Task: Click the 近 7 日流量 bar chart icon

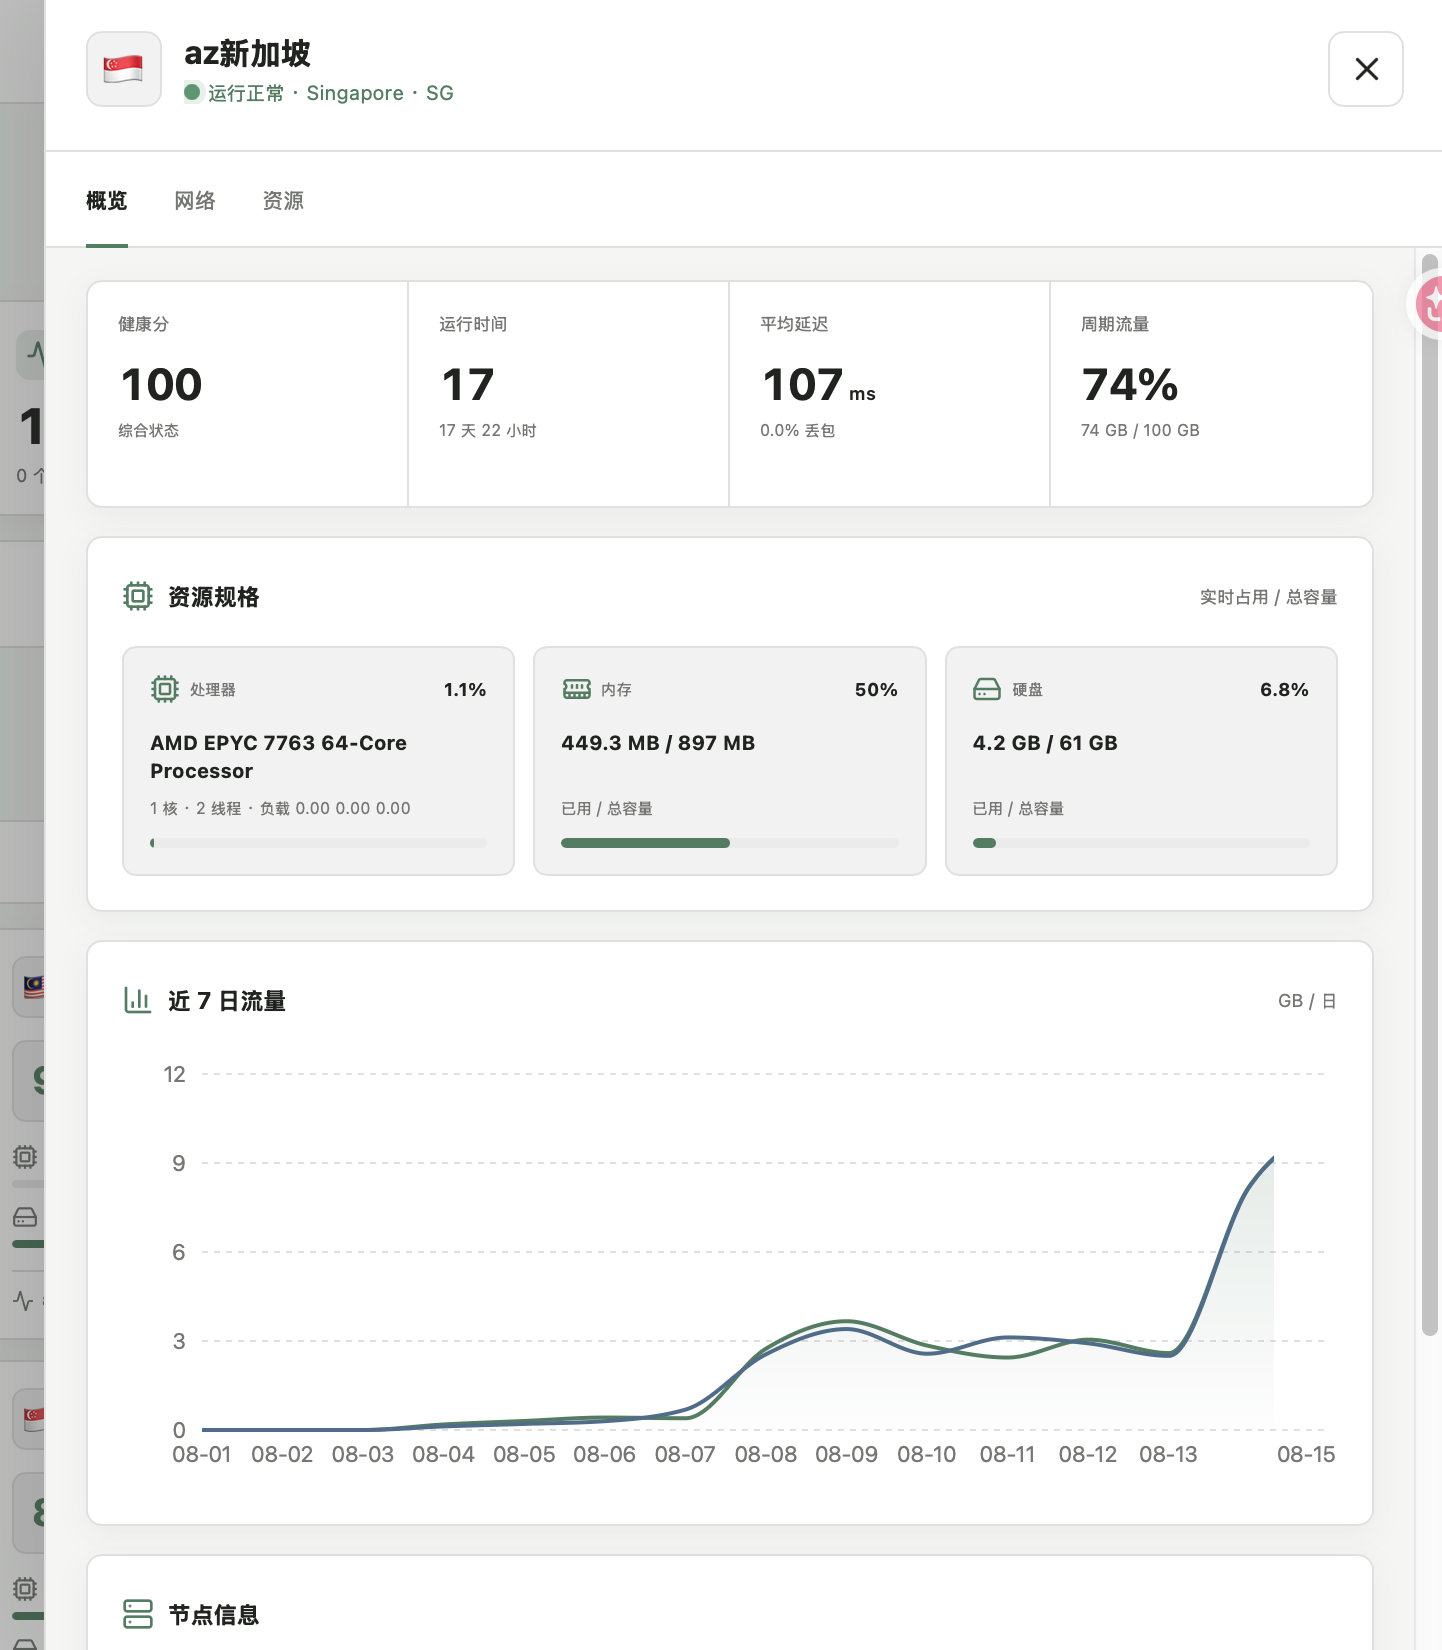Action: pos(137,1000)
